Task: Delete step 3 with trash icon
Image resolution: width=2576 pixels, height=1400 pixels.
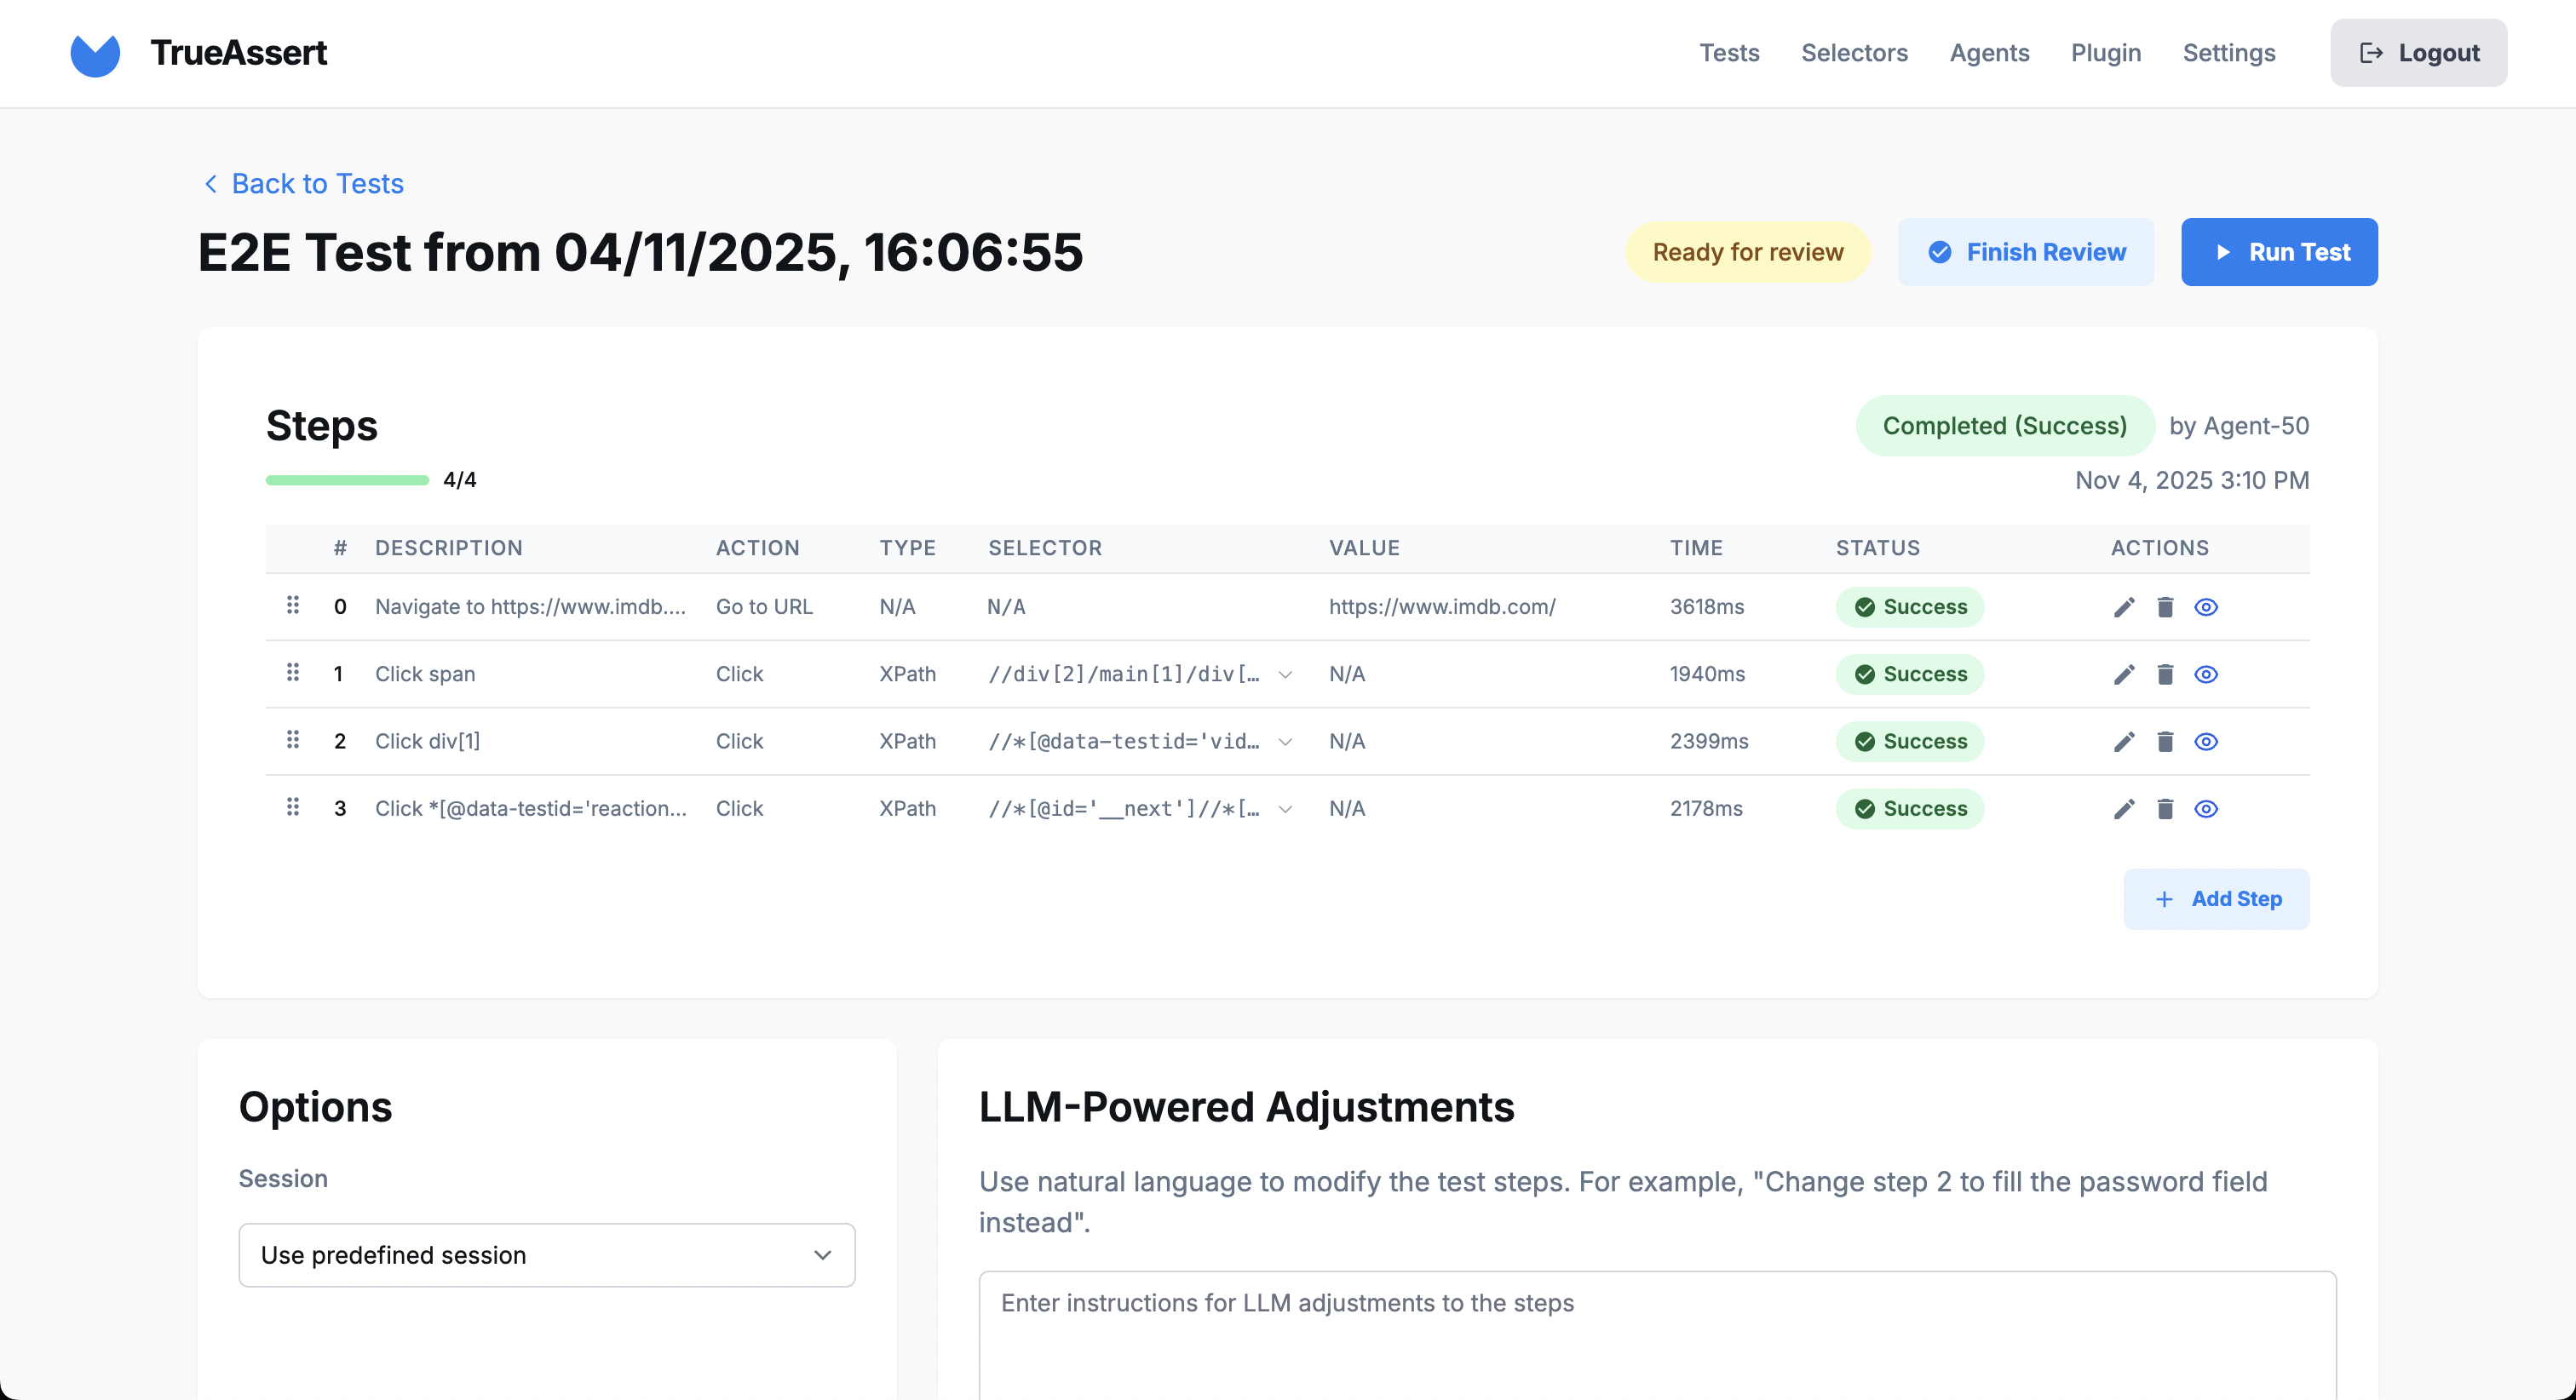Action: pyautogui.click(x=2165, y=808)
